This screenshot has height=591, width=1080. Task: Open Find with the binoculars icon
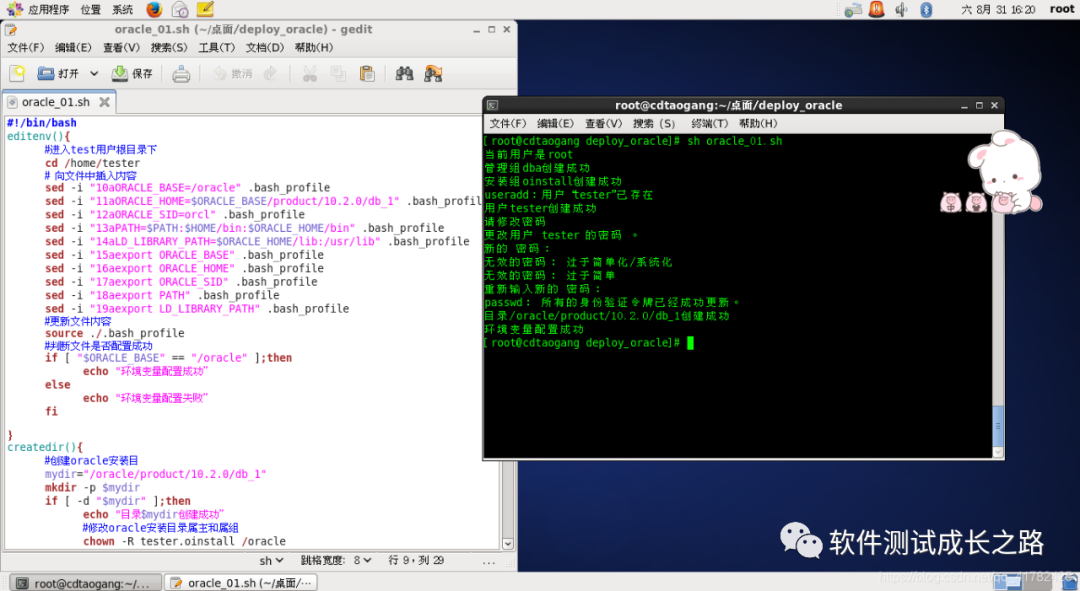404,73
